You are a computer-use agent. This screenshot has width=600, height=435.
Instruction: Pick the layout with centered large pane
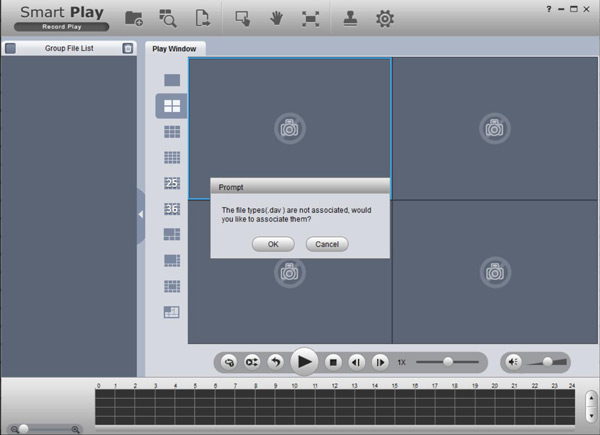[172, 286]
